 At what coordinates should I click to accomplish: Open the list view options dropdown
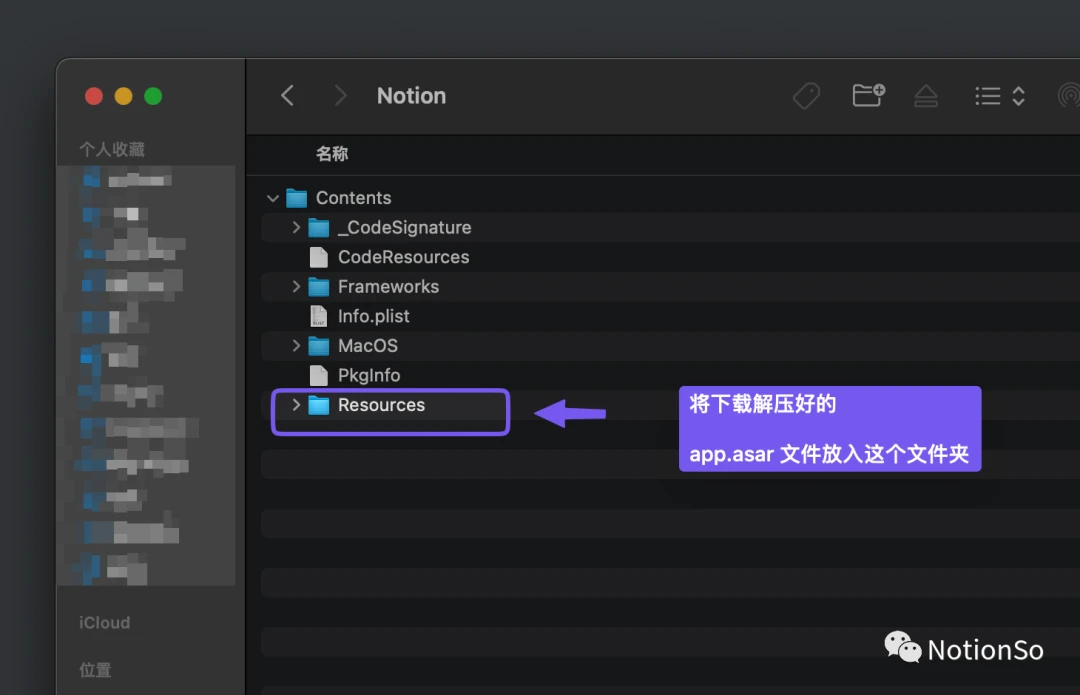point(1000,96)
